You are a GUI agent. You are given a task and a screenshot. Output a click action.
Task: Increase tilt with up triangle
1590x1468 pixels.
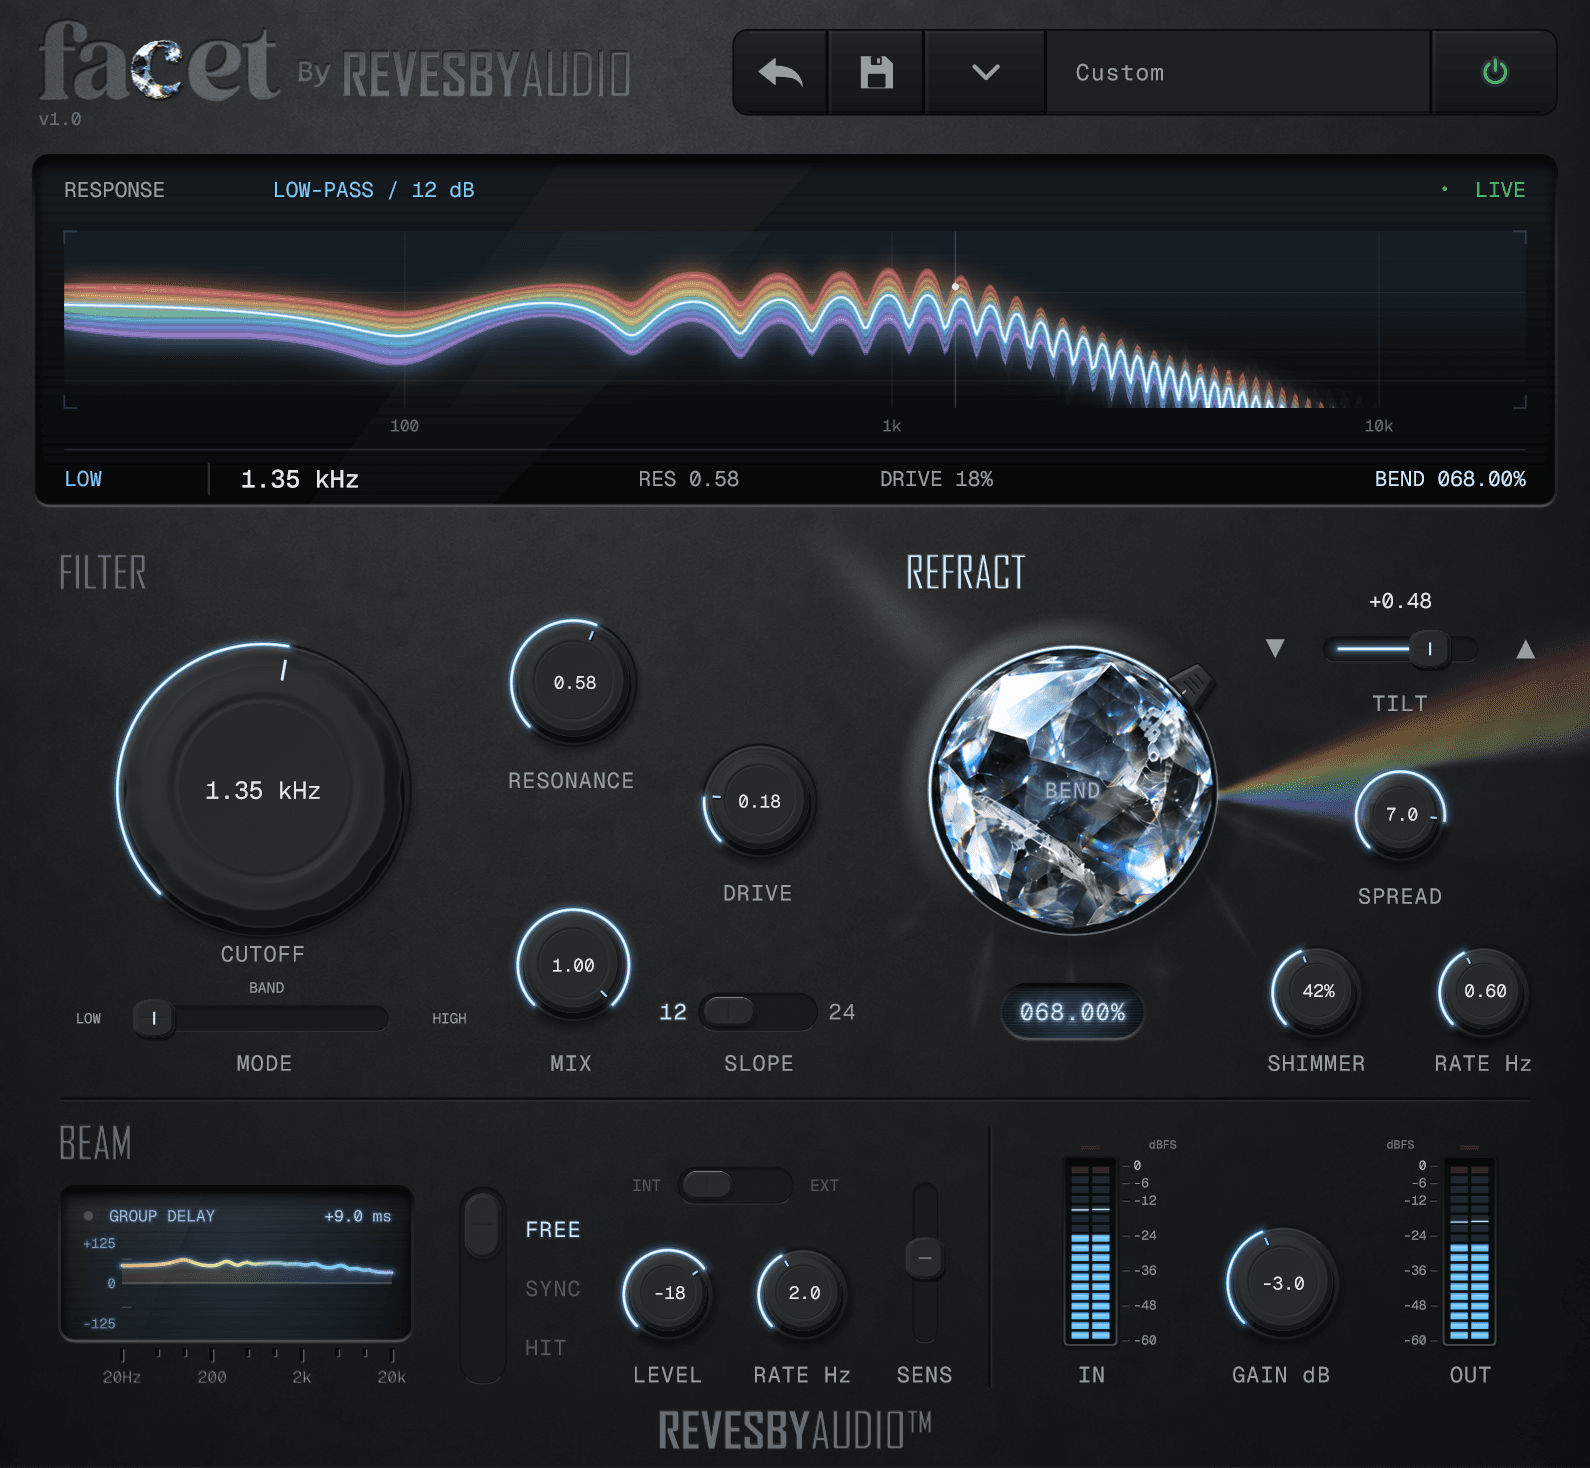click(x=1525, y=649)
